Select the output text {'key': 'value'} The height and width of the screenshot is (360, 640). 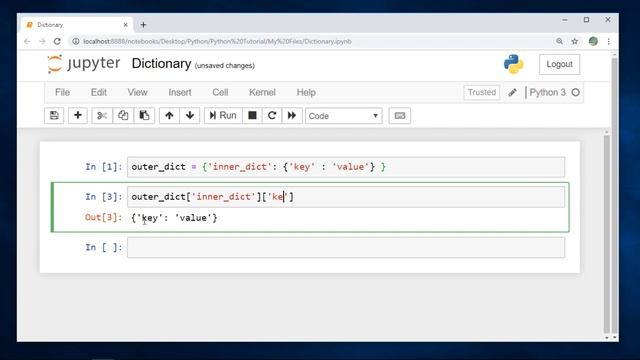174,218
